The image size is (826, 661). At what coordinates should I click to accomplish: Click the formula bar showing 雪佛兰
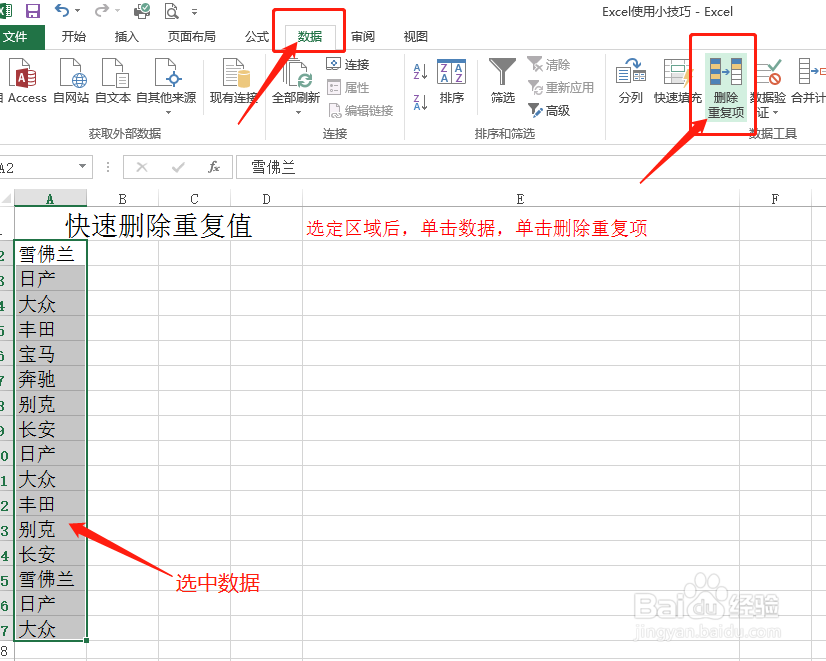tap(531, 167)
